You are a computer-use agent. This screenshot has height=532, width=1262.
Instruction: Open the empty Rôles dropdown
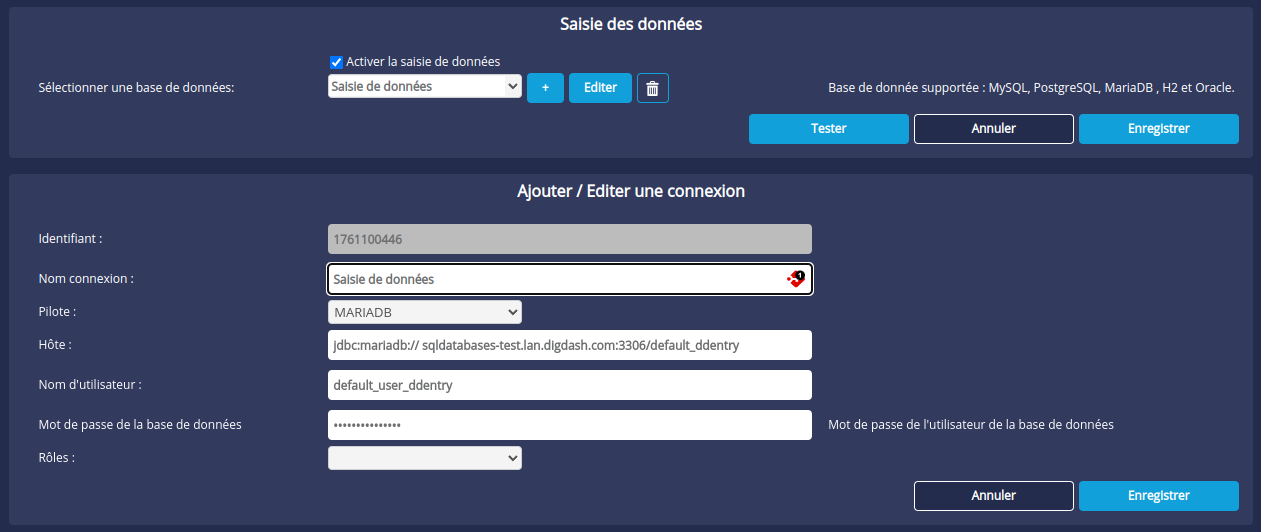pyautogui.click(x=424, y=458)
